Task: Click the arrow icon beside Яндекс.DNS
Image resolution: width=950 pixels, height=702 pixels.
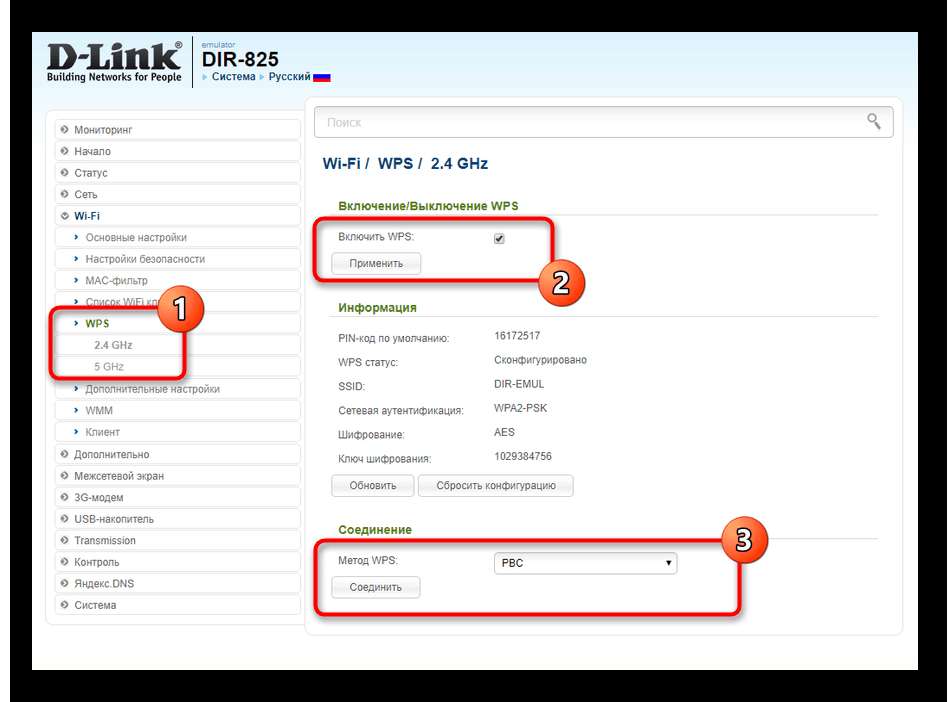Action: pyautogui.click(x=65, y=583)
